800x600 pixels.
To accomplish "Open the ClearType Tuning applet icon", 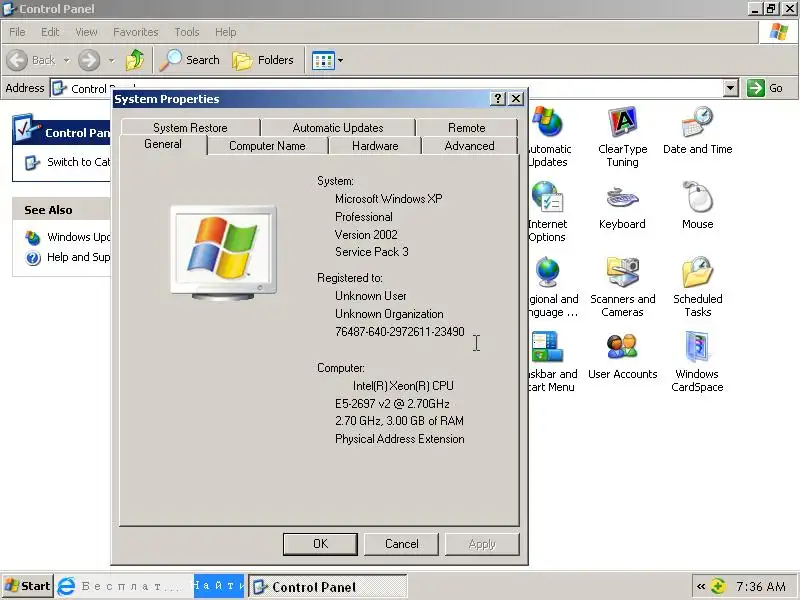I will 622,122.
